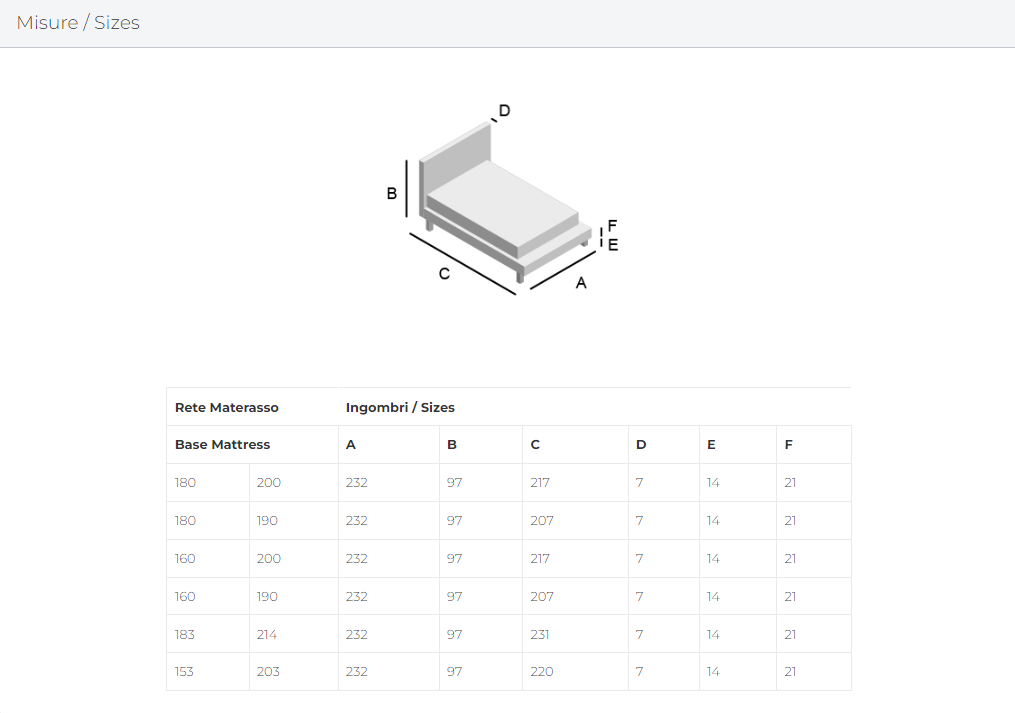
Task: Click label B on the bed diagram
Action: (392, 193)
